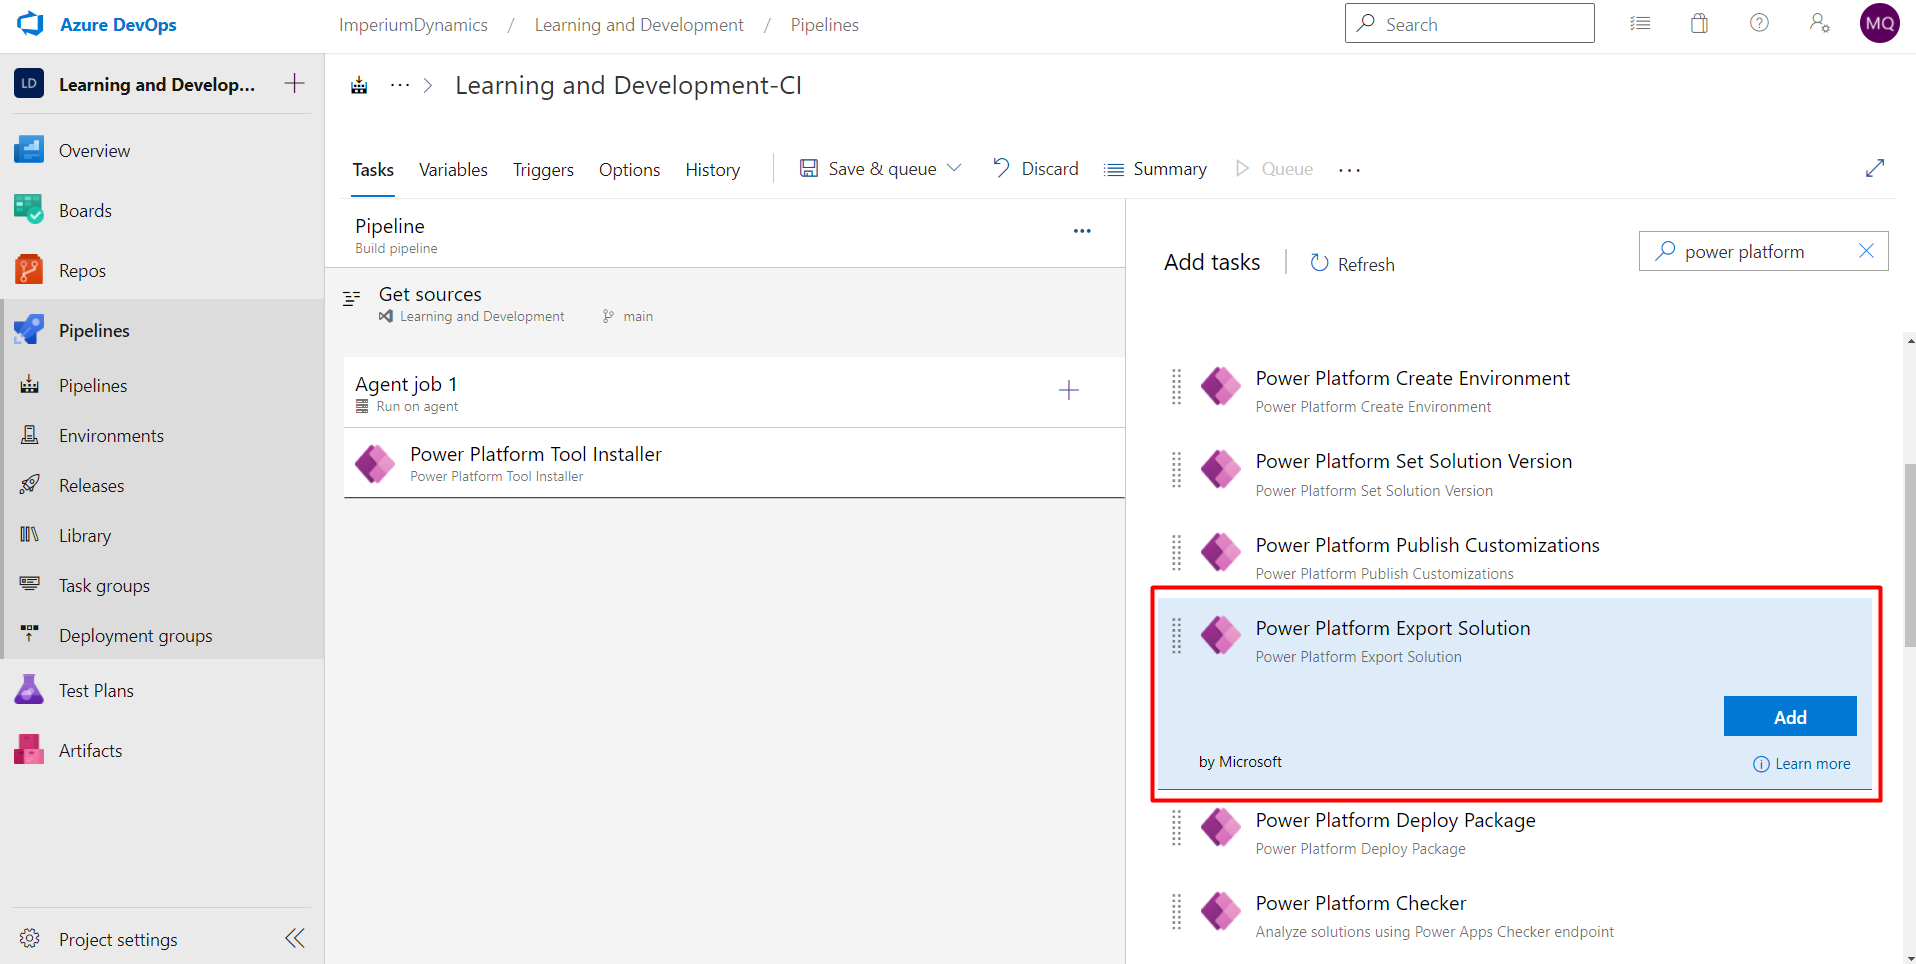Viewport: 1916px width, 964px height.
Task: Open Boards from the sidebar
Action: tap(85, 210)
